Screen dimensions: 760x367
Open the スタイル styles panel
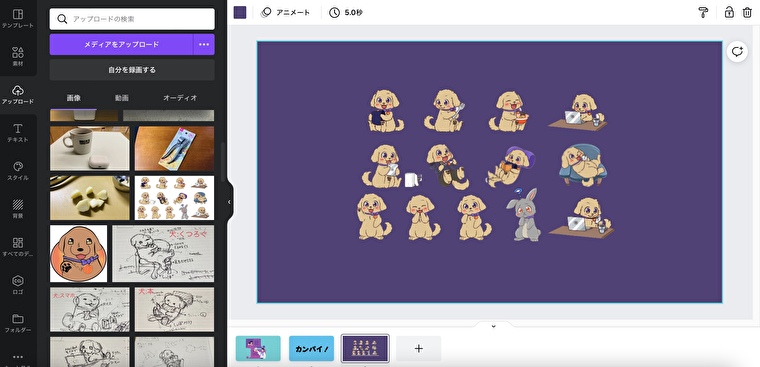click(18, 171)
